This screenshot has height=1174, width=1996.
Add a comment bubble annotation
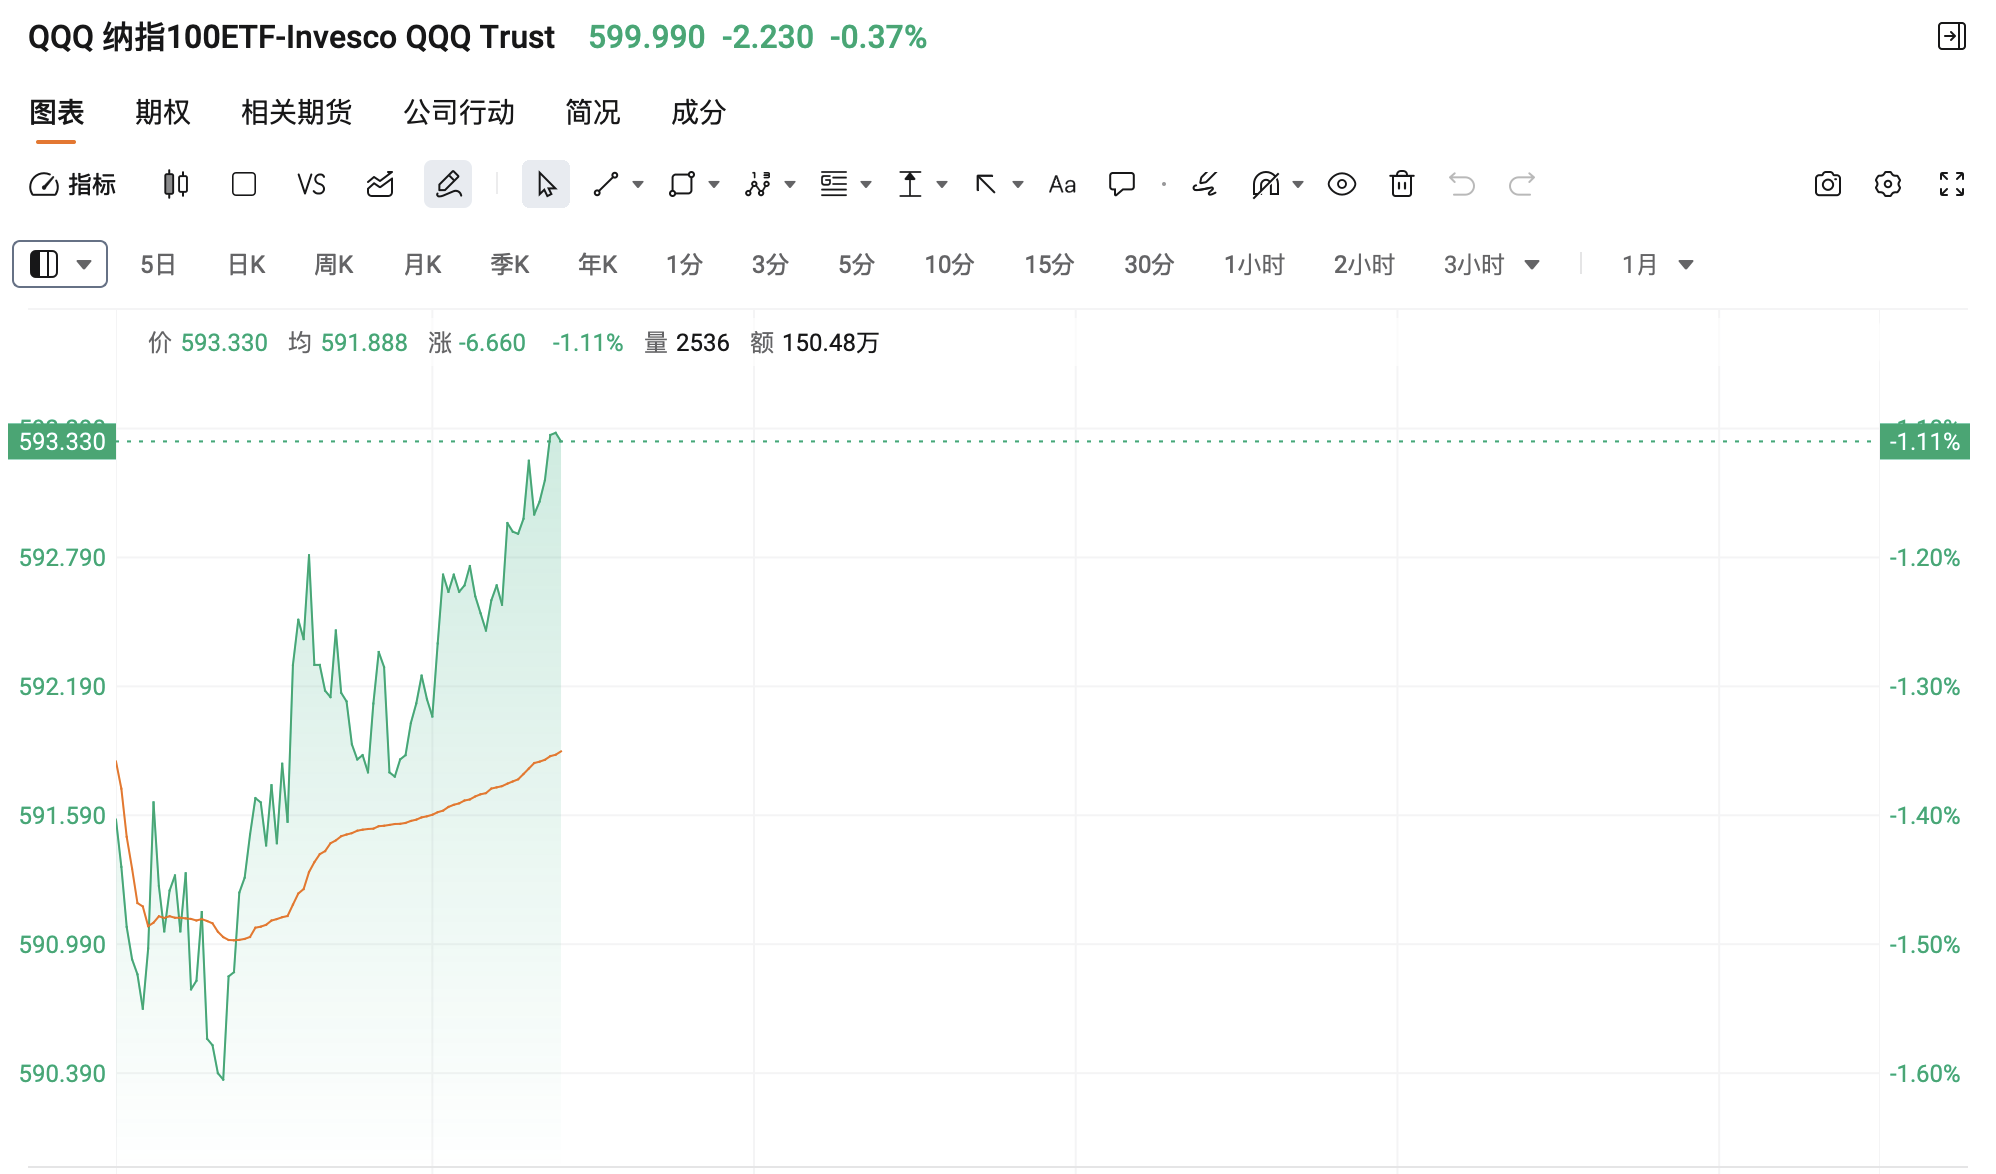[x=1121, y=184]
